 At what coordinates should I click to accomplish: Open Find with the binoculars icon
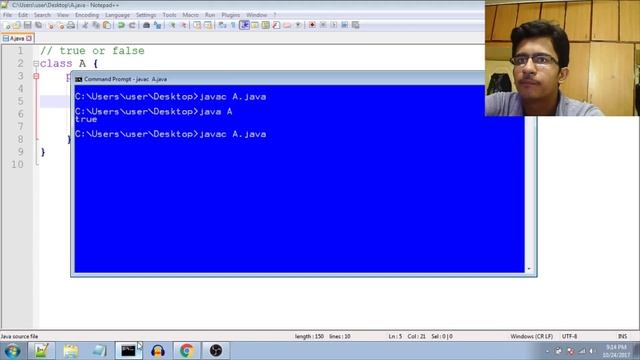coord(146,25)
